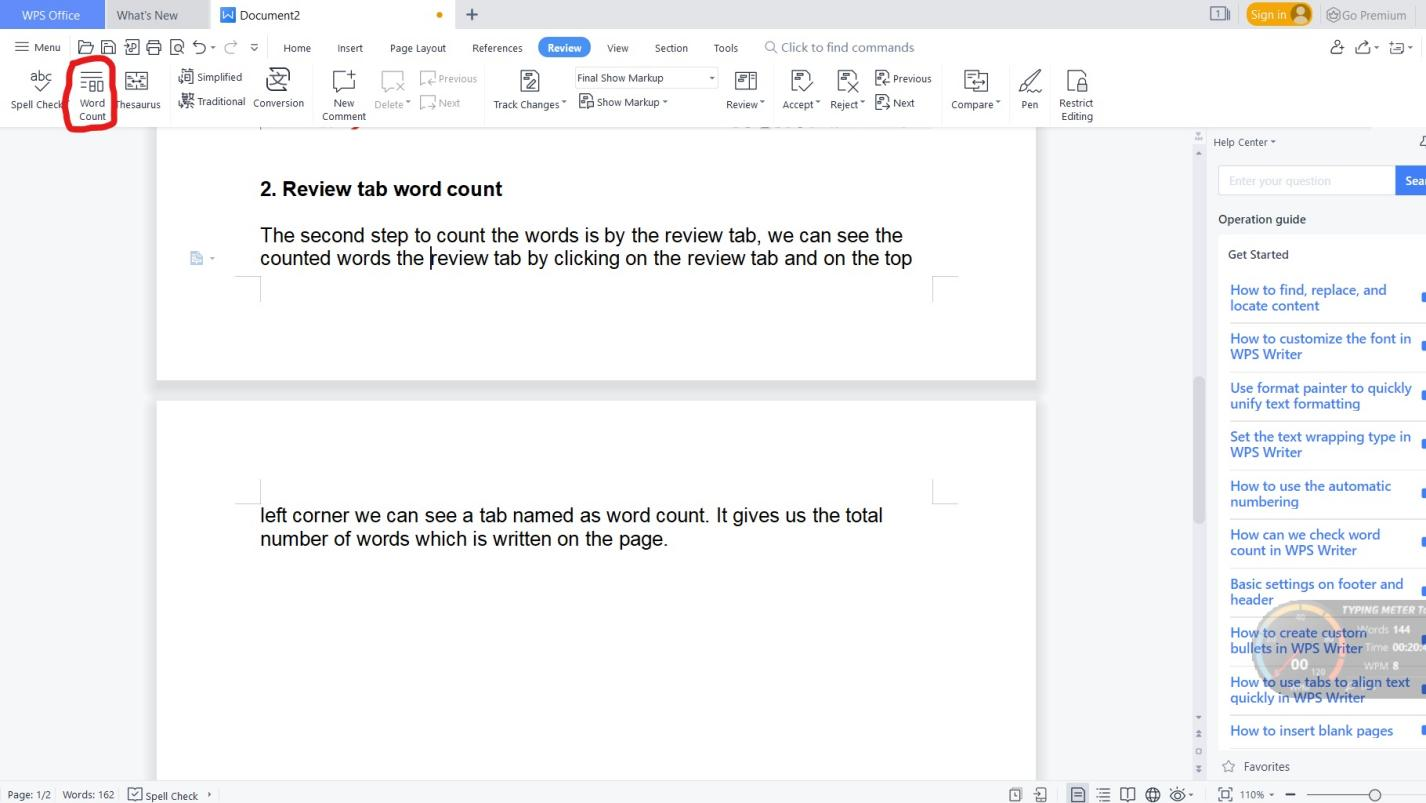
Task: Toggle Traditional Chinese conversion
Action: pyautogui.click(x=212, y=101)
